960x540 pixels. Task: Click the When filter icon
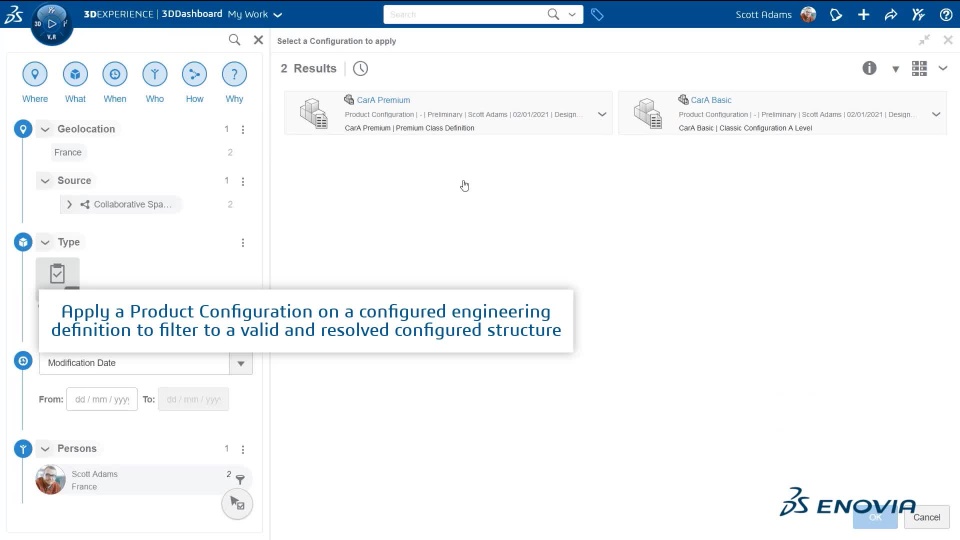(x=114, y=74)
